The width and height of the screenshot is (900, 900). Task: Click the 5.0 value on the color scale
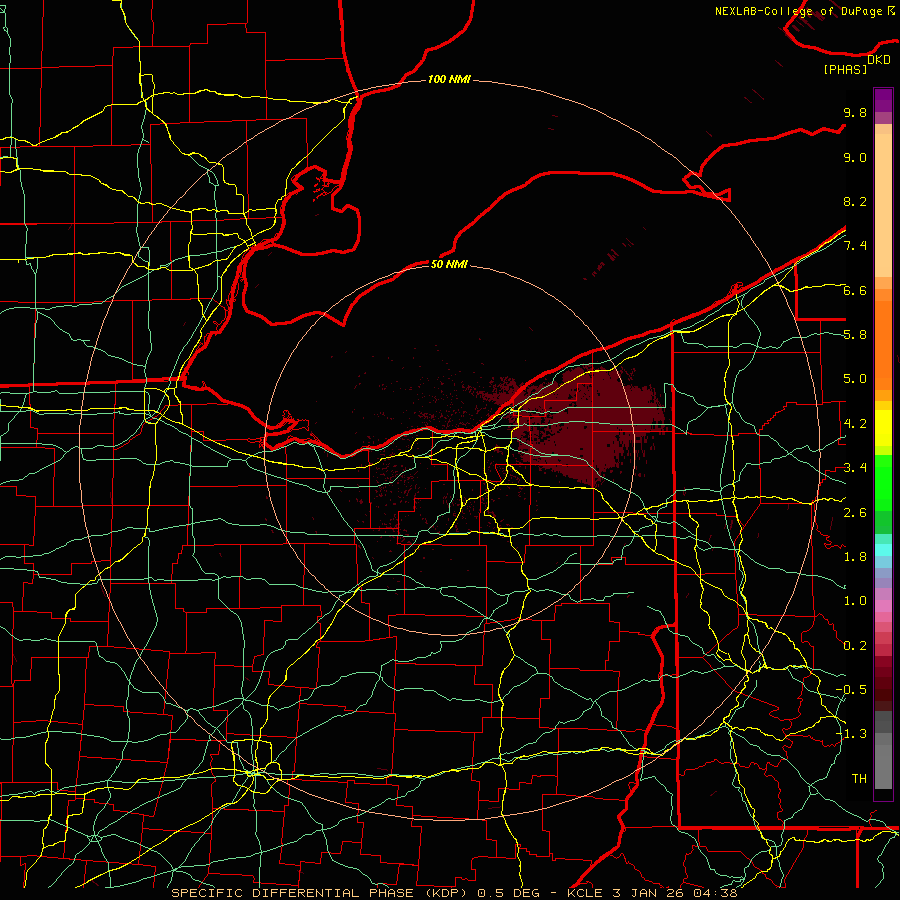coord(855,379)
